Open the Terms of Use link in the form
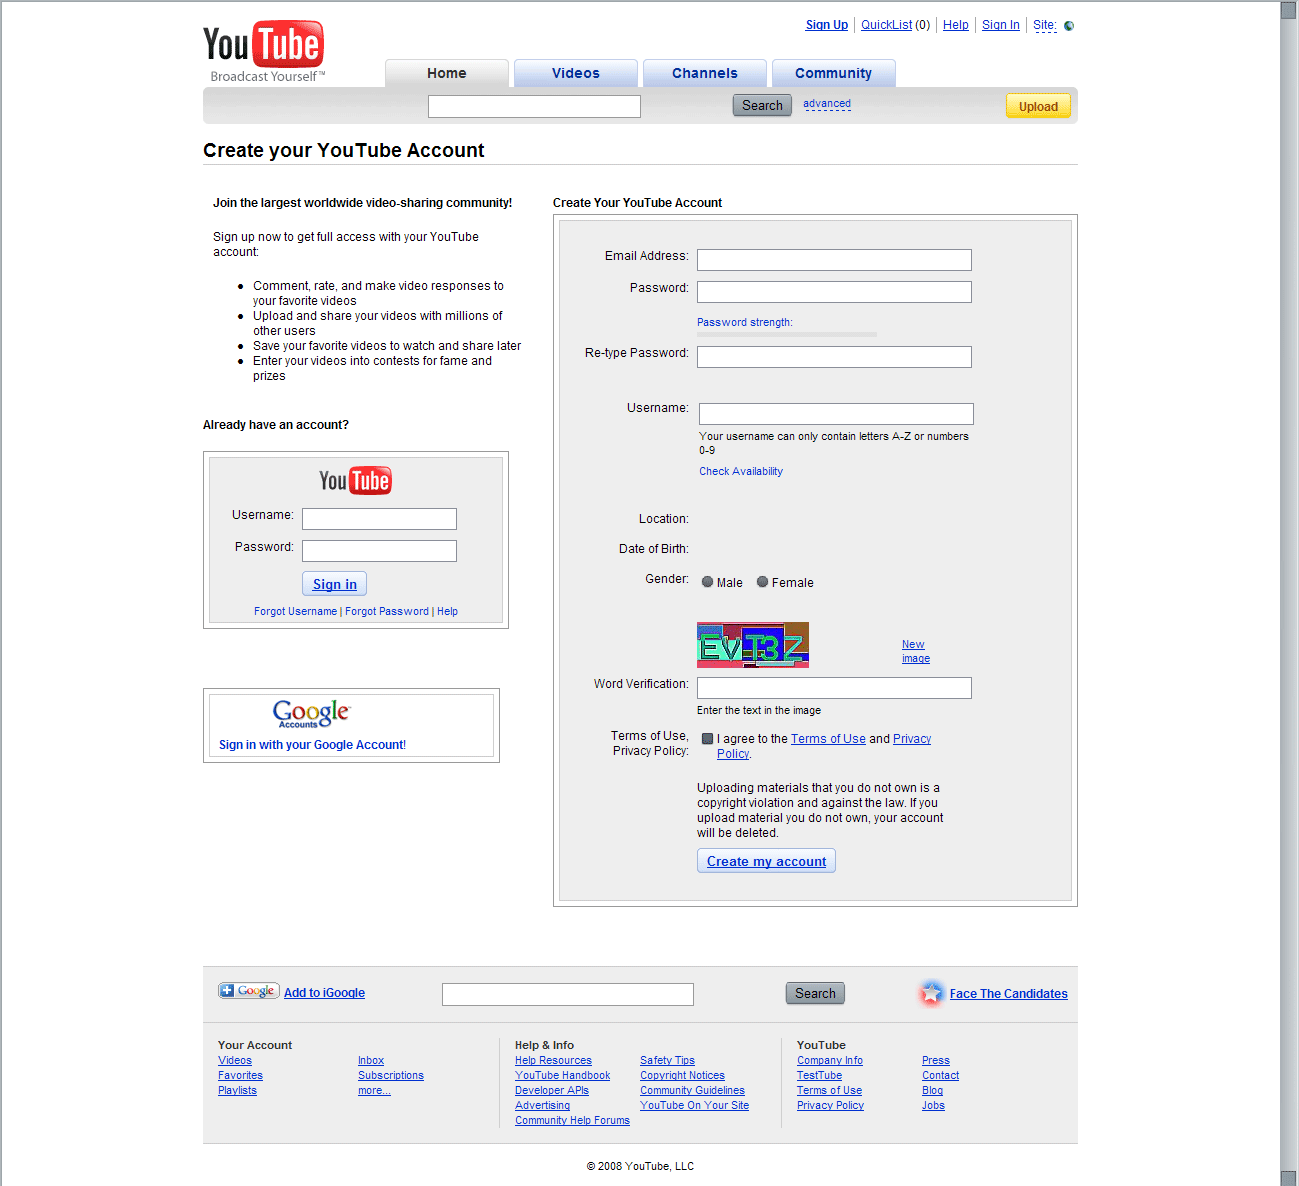Viewport: 1299px width, 1186px height. [828, 739]
